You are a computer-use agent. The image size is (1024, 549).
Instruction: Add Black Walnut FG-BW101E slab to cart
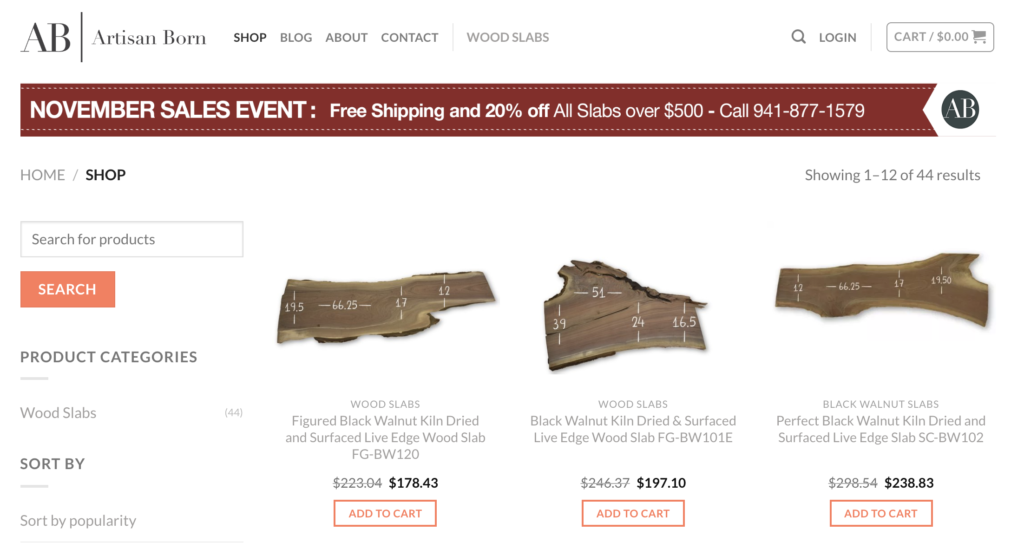[x=633, y=513]
